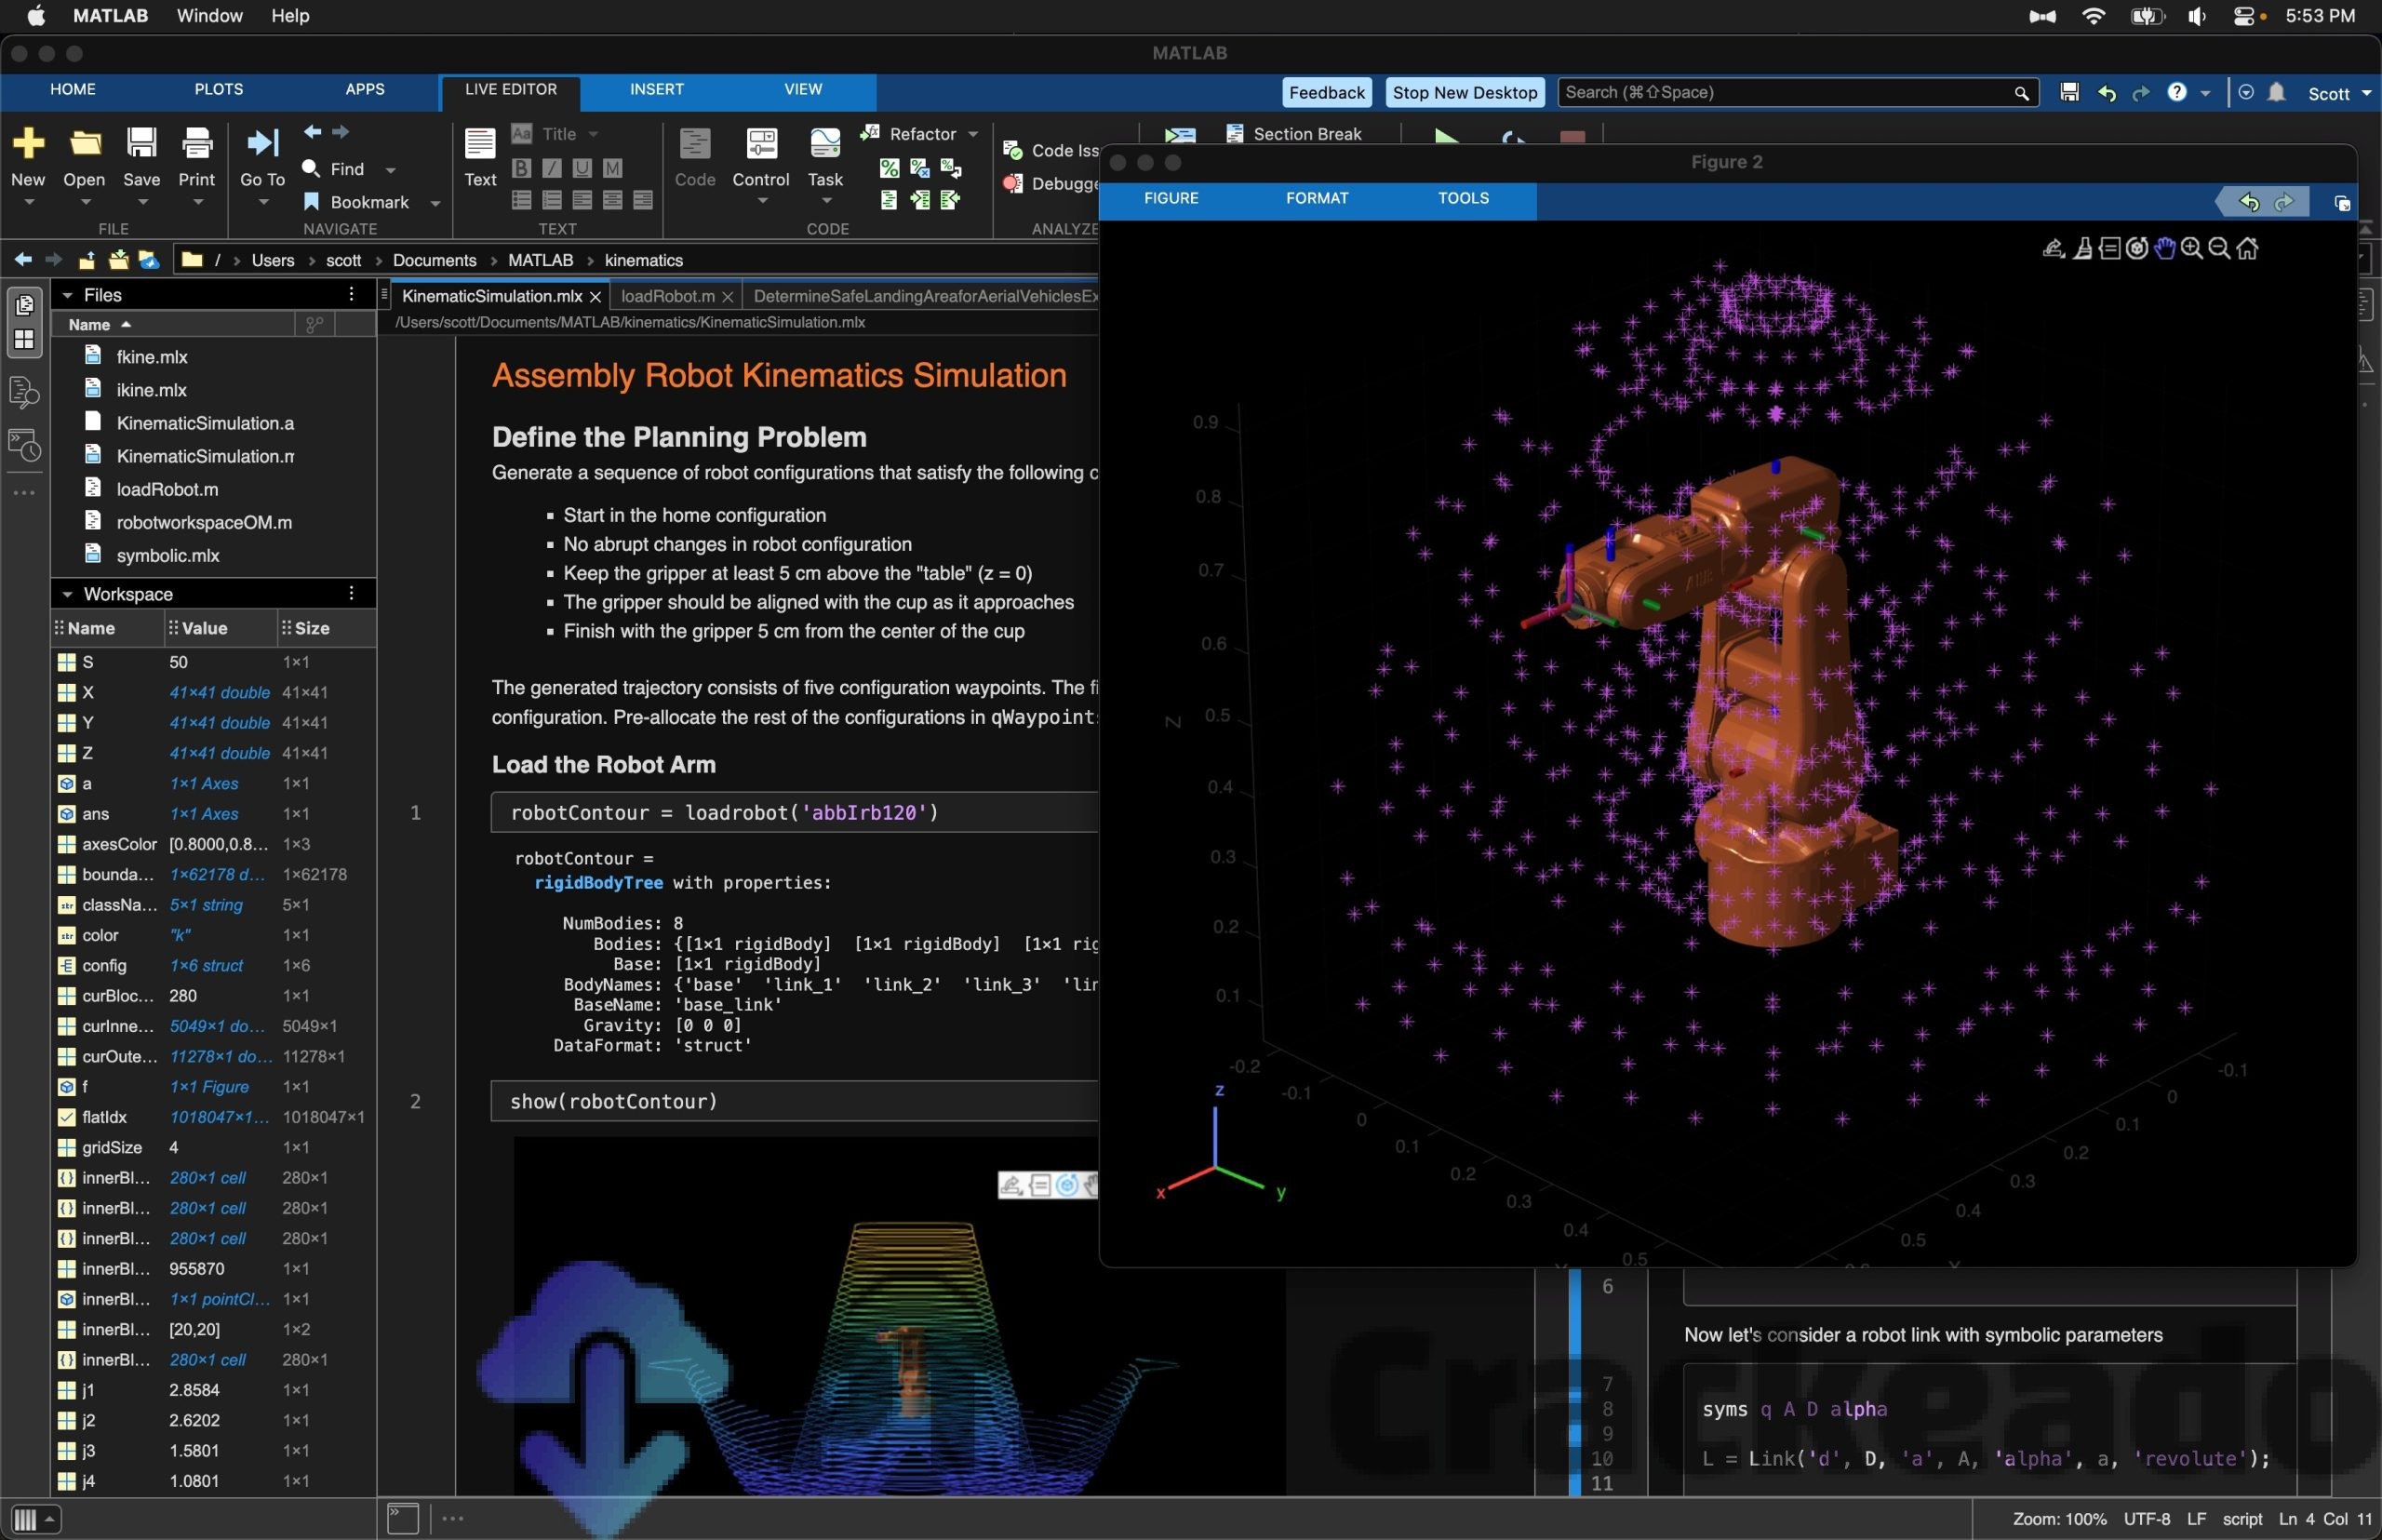Click the Go To arrow icon
The height and width of the screenshot is (1540, 2382).
262,143
